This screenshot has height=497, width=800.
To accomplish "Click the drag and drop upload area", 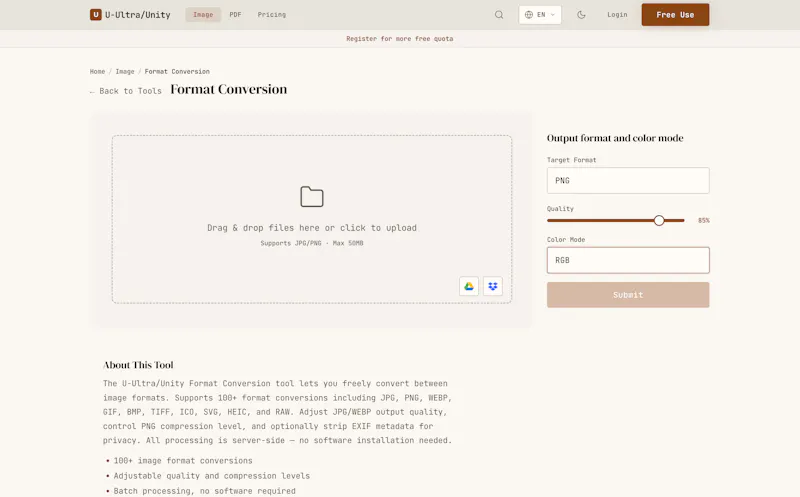I will tap(312, 219).
